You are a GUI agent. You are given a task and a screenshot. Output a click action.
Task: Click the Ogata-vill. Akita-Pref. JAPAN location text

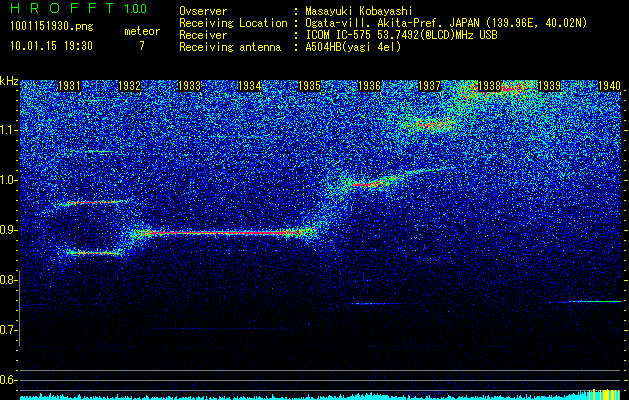(446, 23)
